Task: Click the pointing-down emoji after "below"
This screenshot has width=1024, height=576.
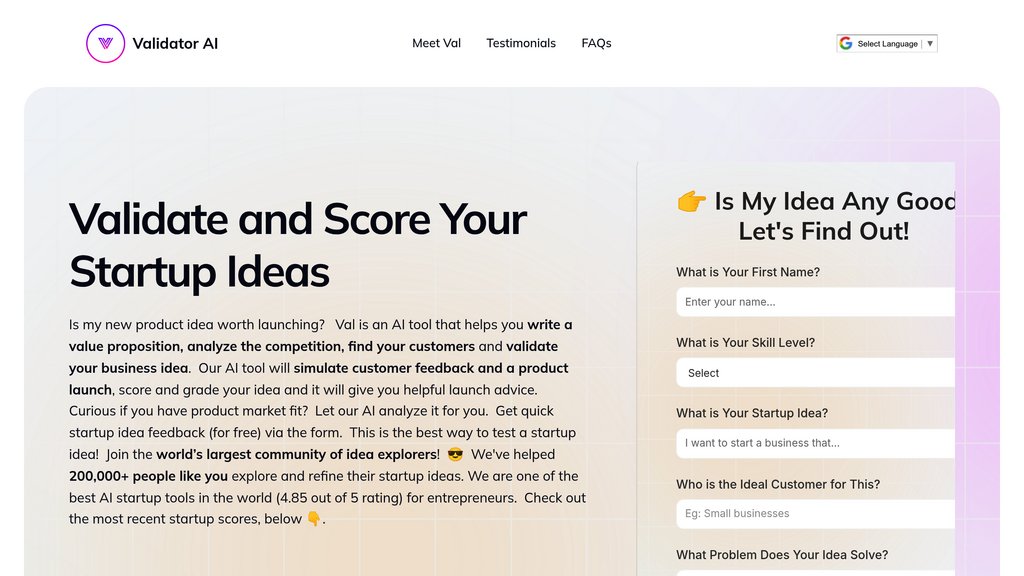Action: point(314,519)
